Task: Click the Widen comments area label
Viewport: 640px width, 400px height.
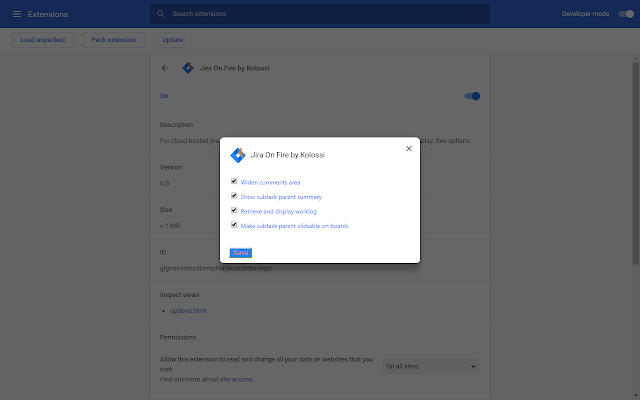Action: coord(270,182)
